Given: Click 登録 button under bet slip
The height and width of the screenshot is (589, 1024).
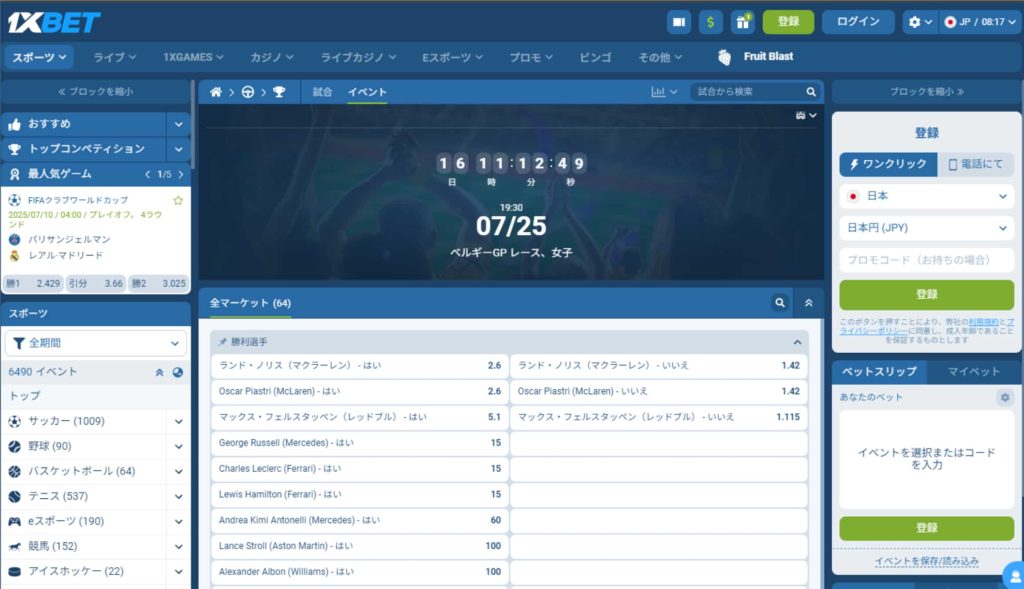Looking at the screenshot, I should pyautogui.click(x=927, y=528).
